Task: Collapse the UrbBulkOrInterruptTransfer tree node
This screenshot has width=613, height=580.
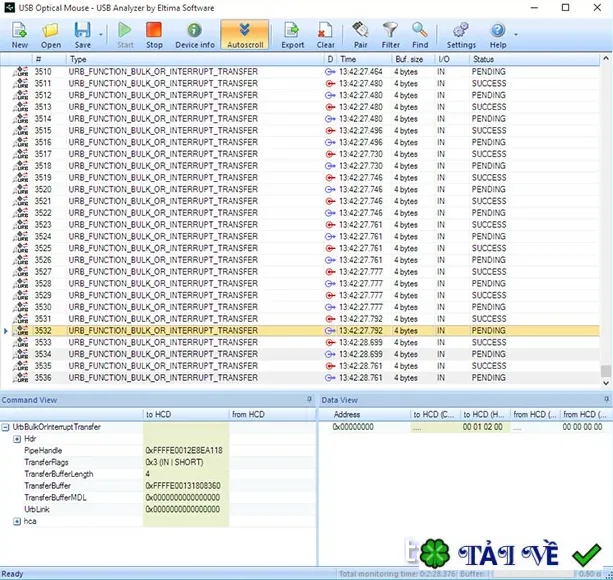Action: coord(5,427)
